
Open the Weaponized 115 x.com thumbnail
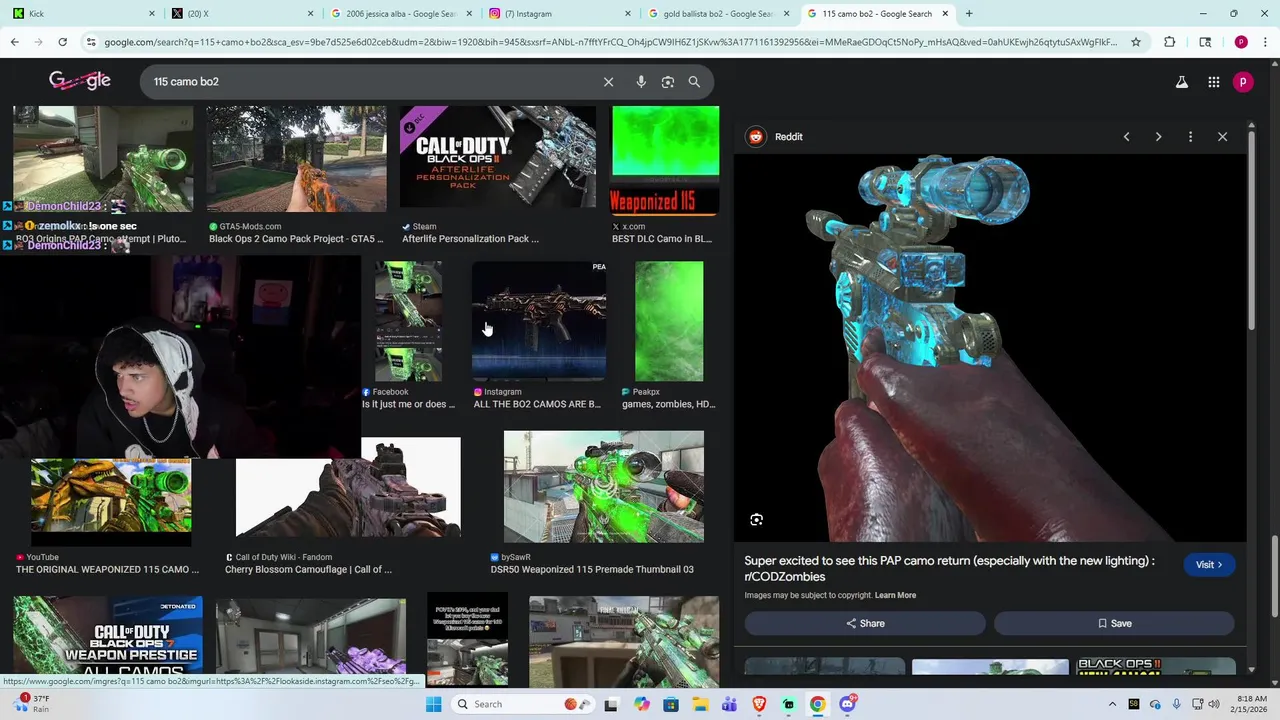click(665, 160)
